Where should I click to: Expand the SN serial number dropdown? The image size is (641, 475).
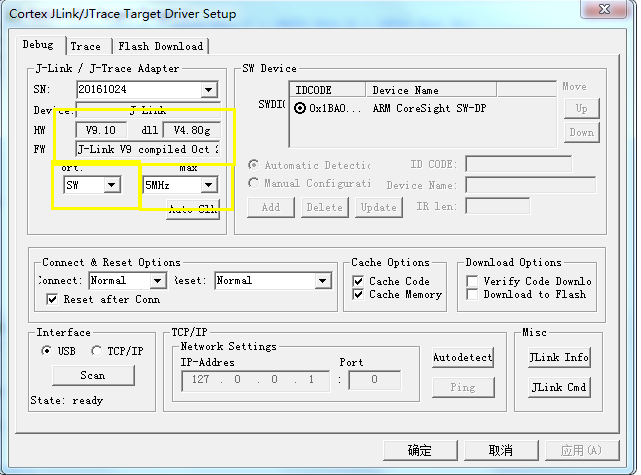[x=208, y=90]
